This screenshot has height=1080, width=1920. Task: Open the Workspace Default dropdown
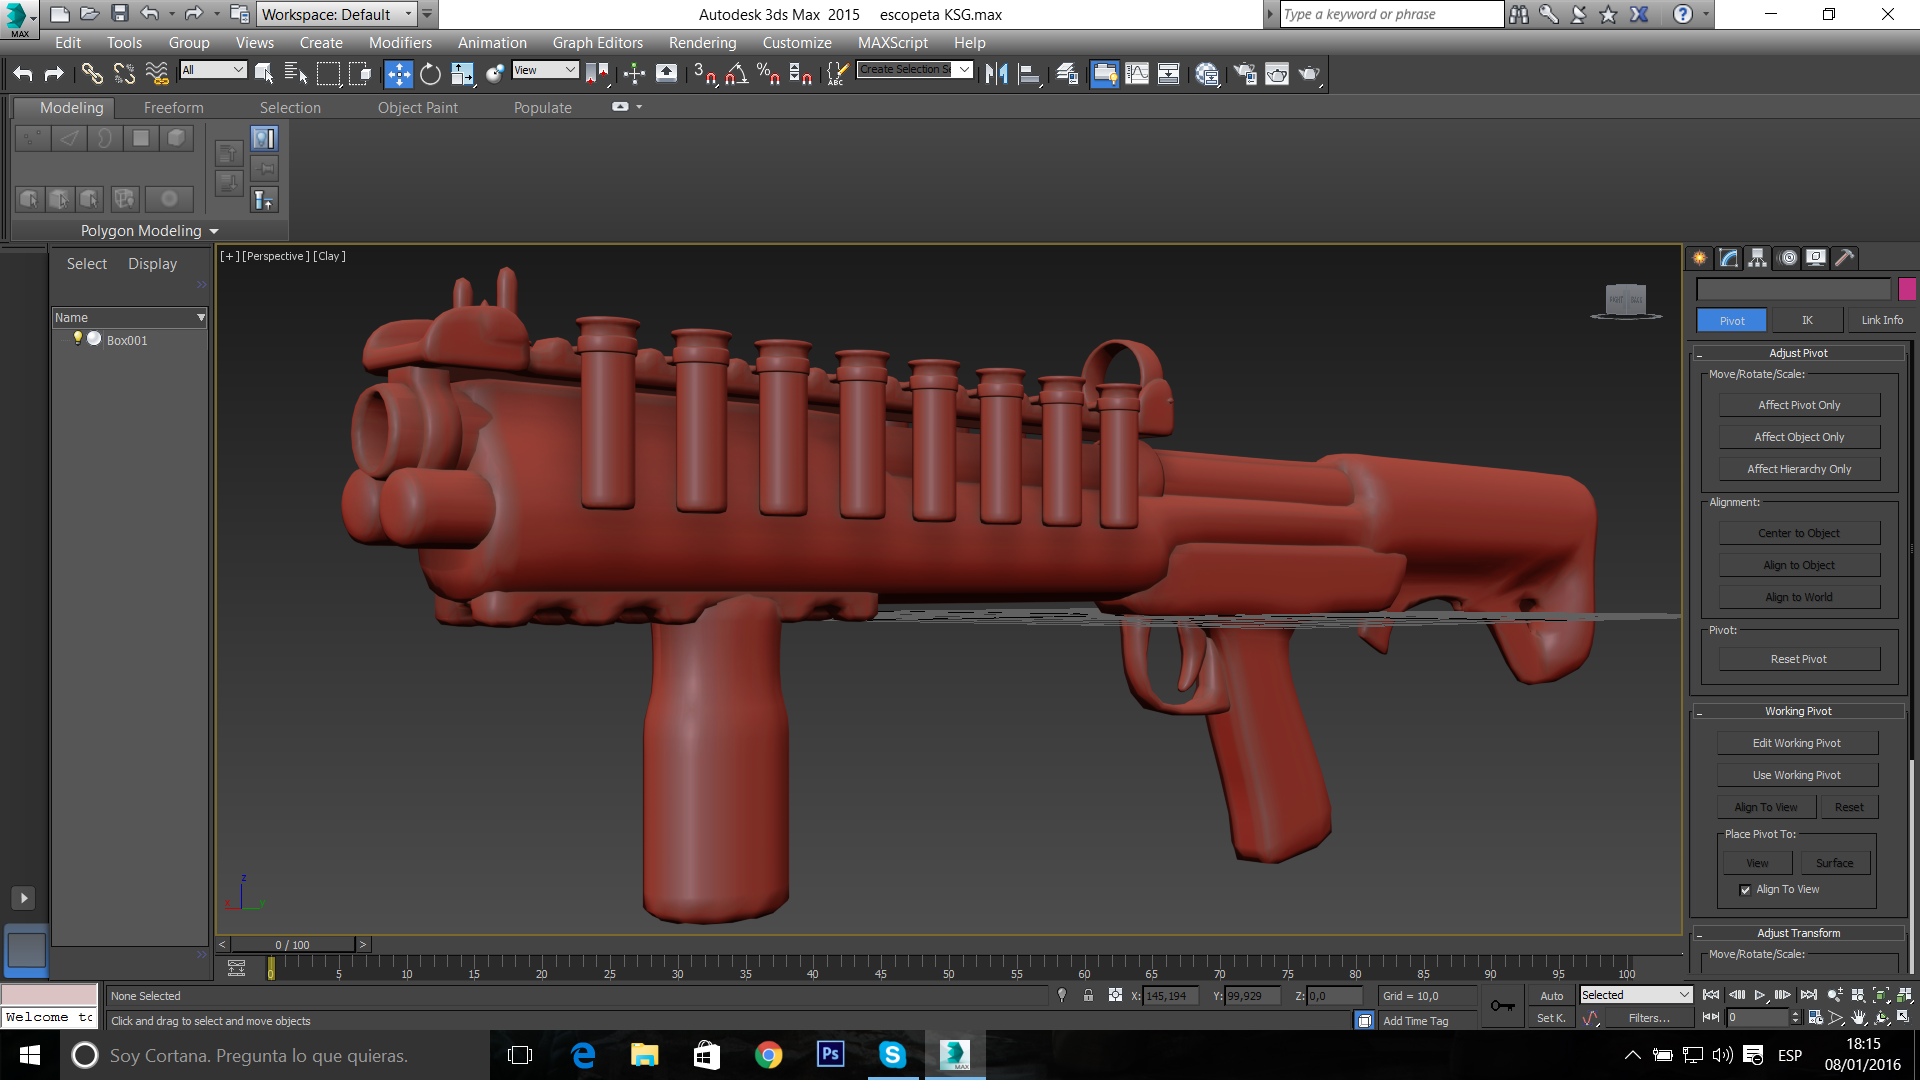337,14
